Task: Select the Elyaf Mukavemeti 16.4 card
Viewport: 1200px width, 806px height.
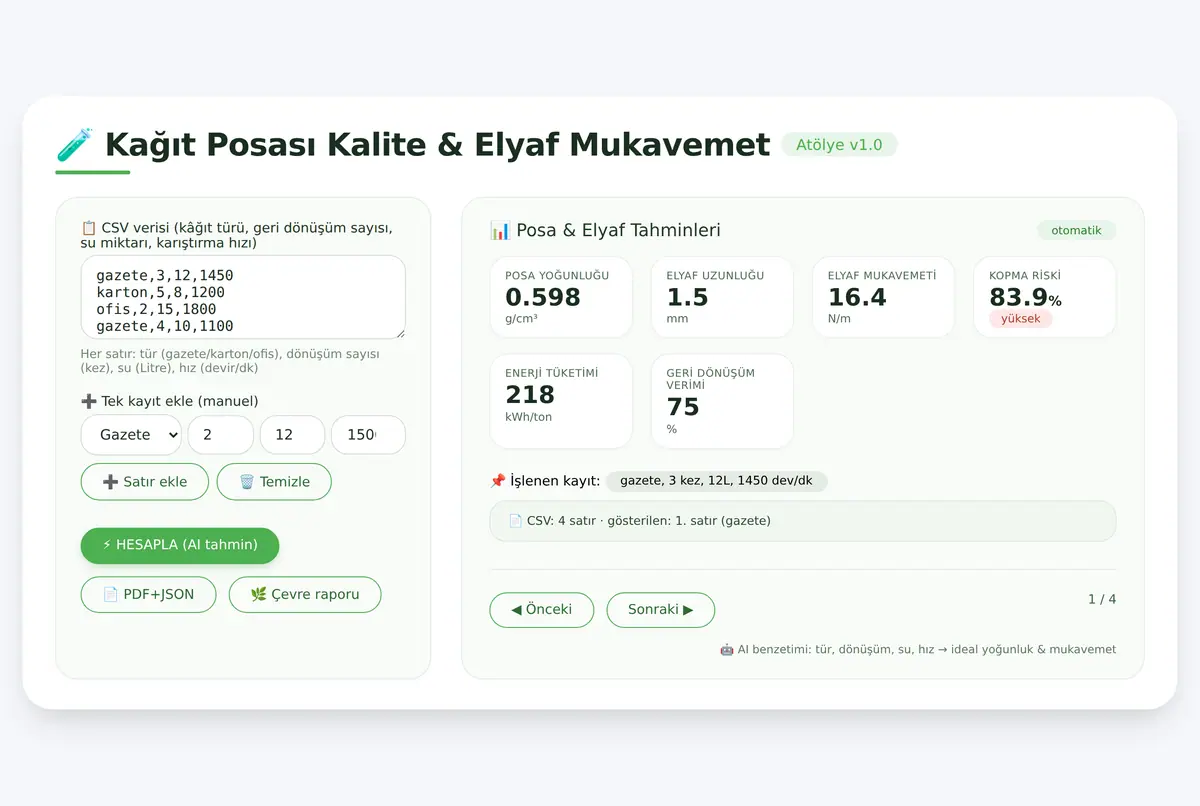Action: click(x=883, y=297)
